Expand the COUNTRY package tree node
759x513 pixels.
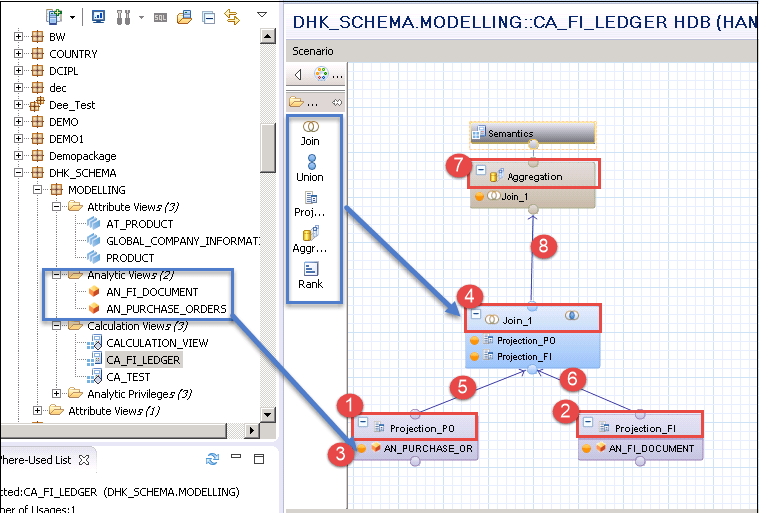tap(20, 54)
